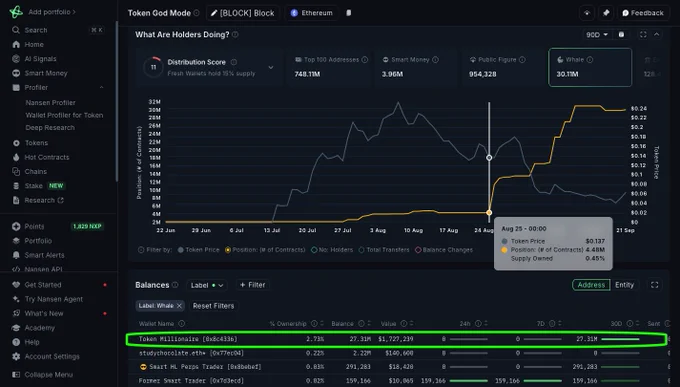The width and height of the screenshot is (680, 387).
Task: Click the Nansen logo icon
Action: point(16,12)
